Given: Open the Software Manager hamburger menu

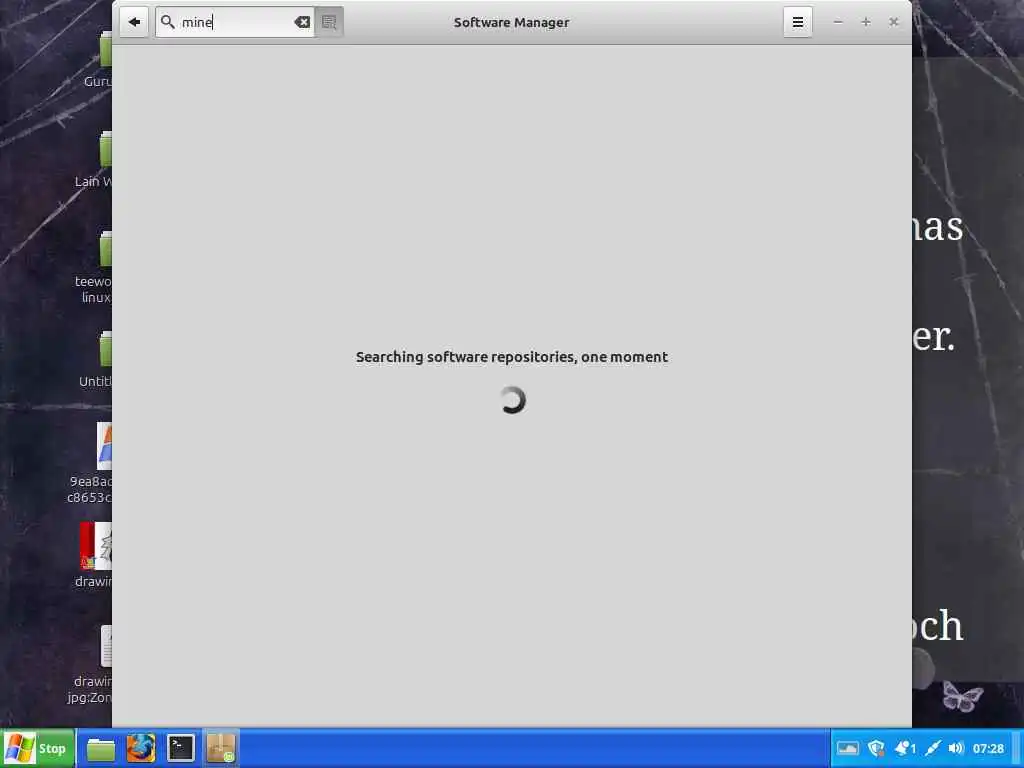Looking at the screenshot, I should (x=797, y=22).
